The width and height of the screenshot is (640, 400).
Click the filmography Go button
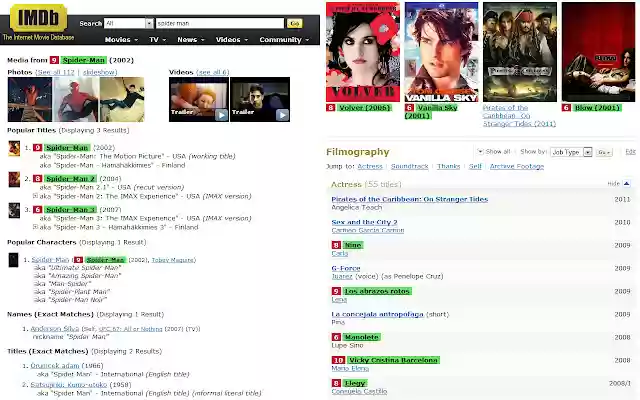604,152
